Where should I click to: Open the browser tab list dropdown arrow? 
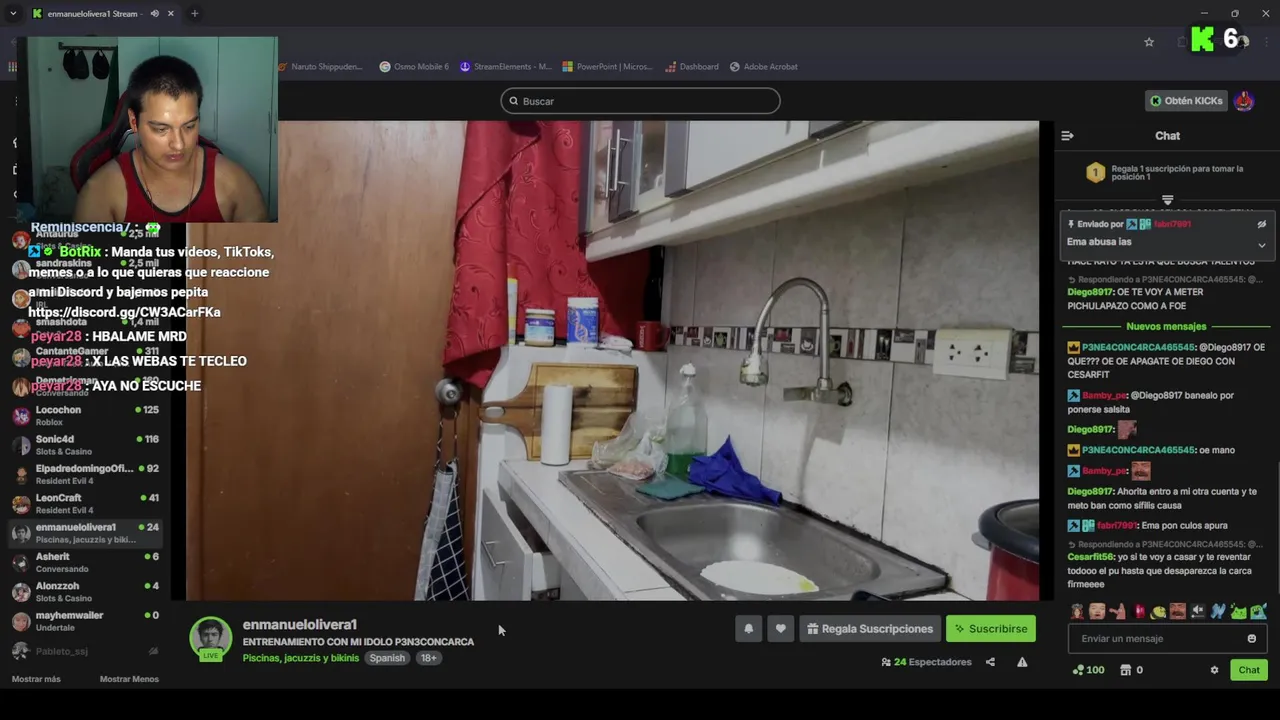coord(13,14)
